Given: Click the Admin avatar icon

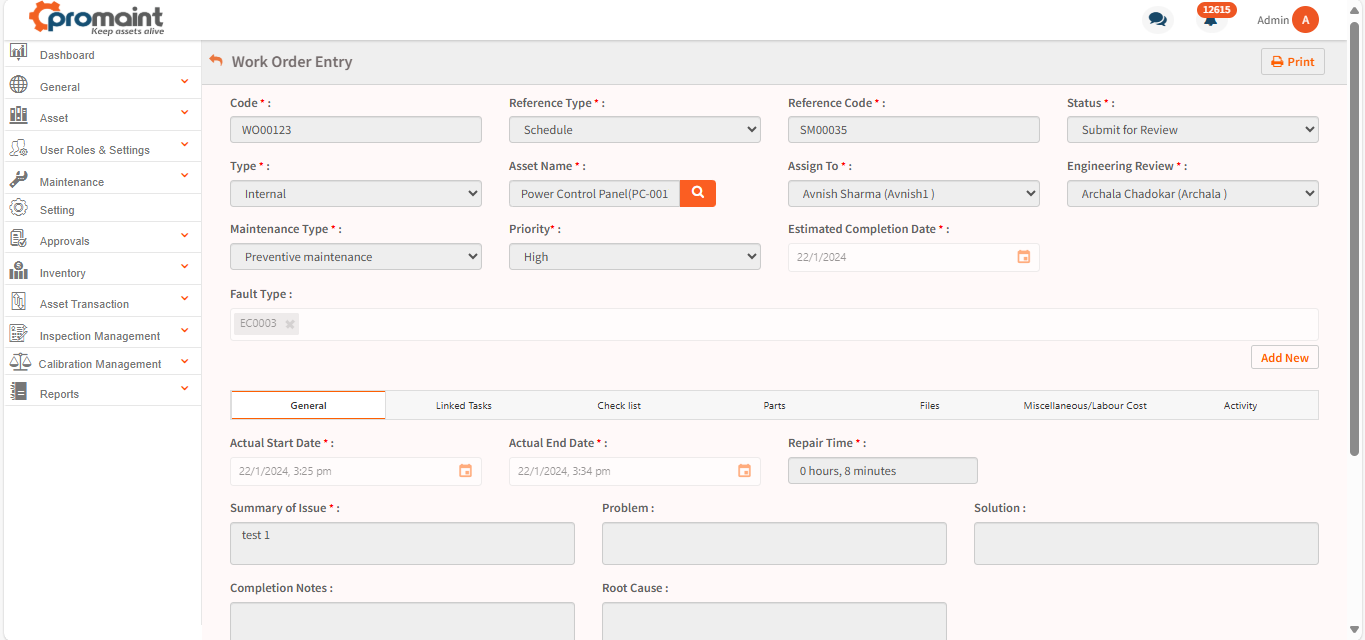Looking at the screenshot, I should (1305, 20).
